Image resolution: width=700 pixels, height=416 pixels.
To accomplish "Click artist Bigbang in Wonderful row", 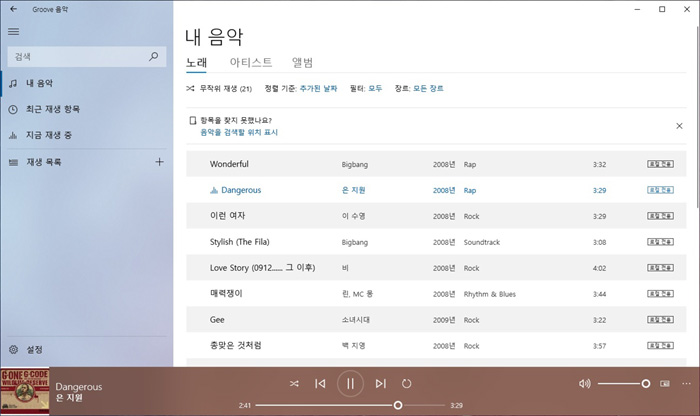I will pos(355,164).
